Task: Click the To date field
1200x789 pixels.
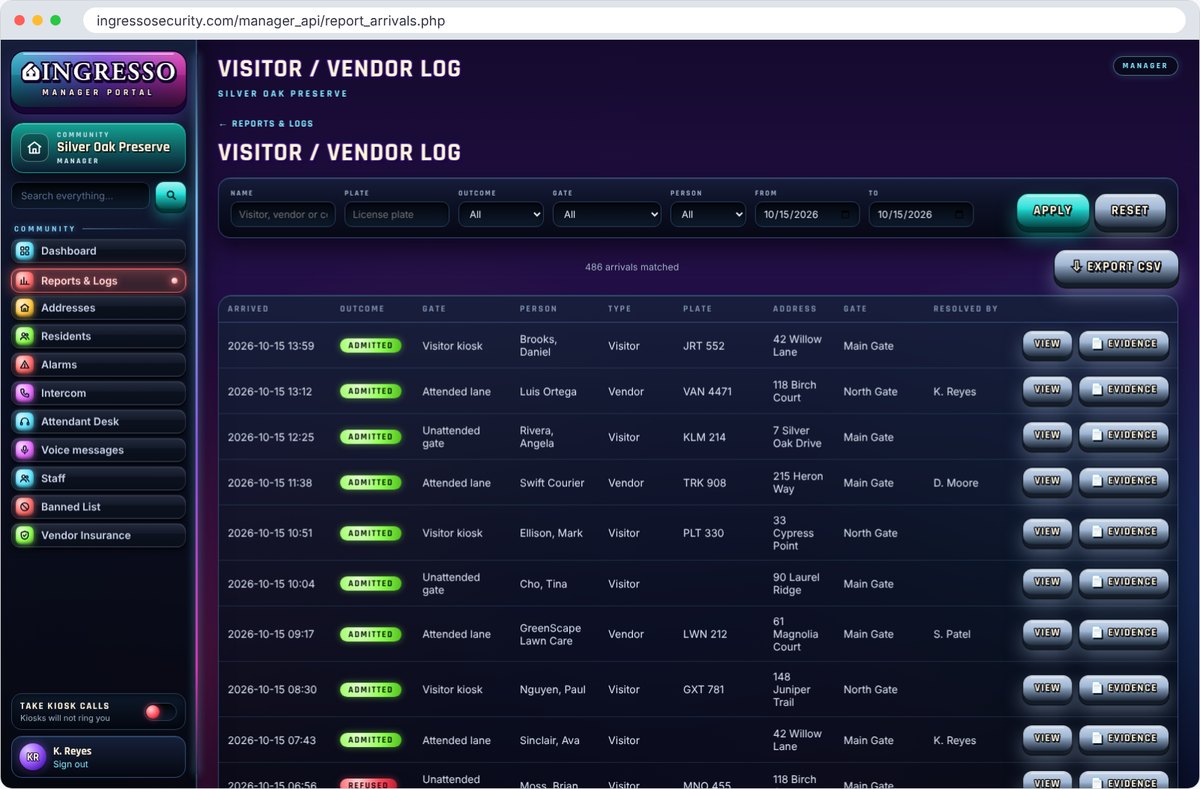Action: tap(921, 215)
